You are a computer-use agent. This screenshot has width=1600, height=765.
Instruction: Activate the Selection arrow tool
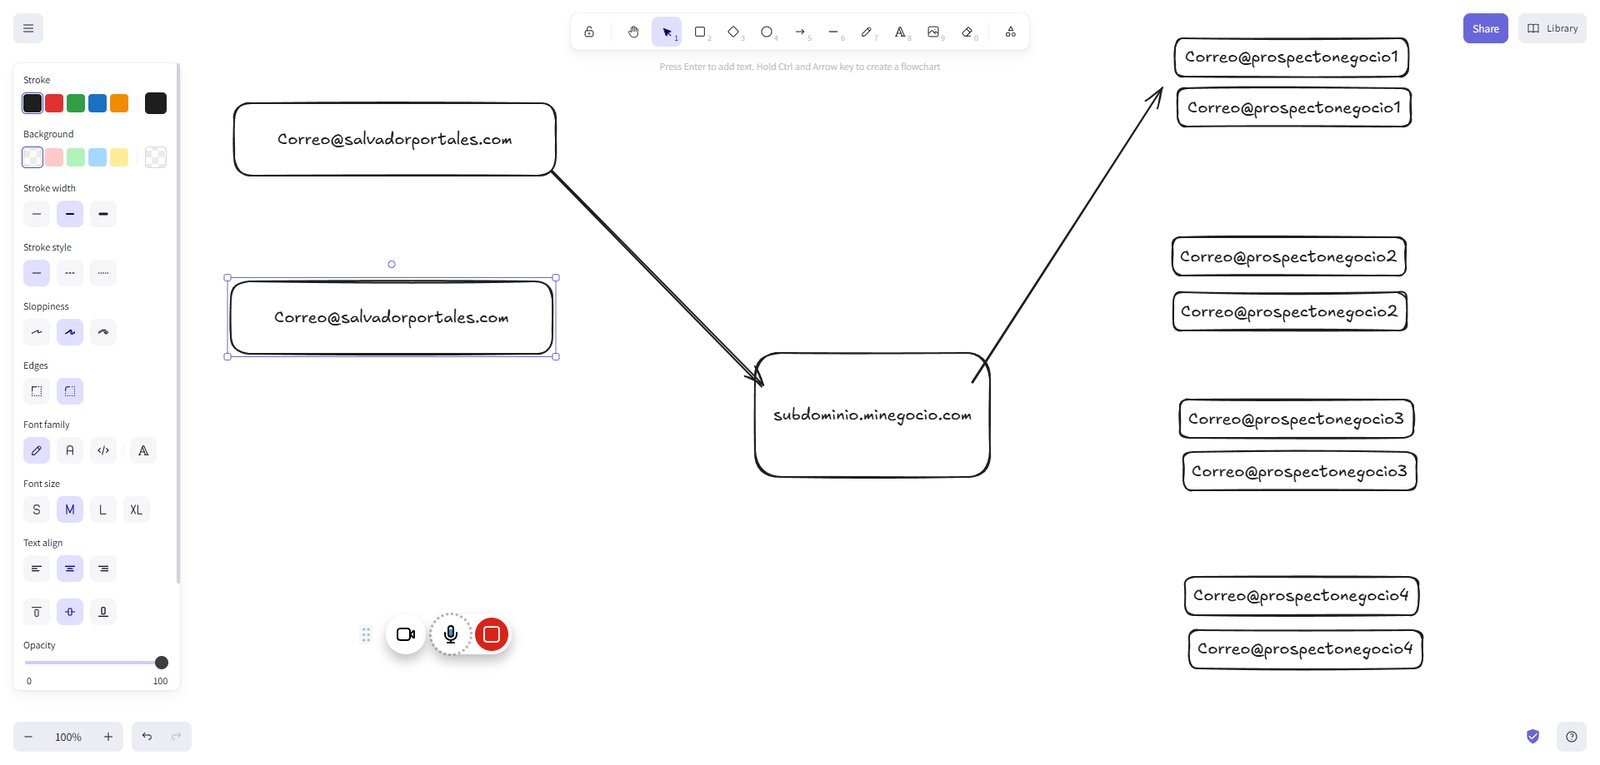click(x=667, y=32)
